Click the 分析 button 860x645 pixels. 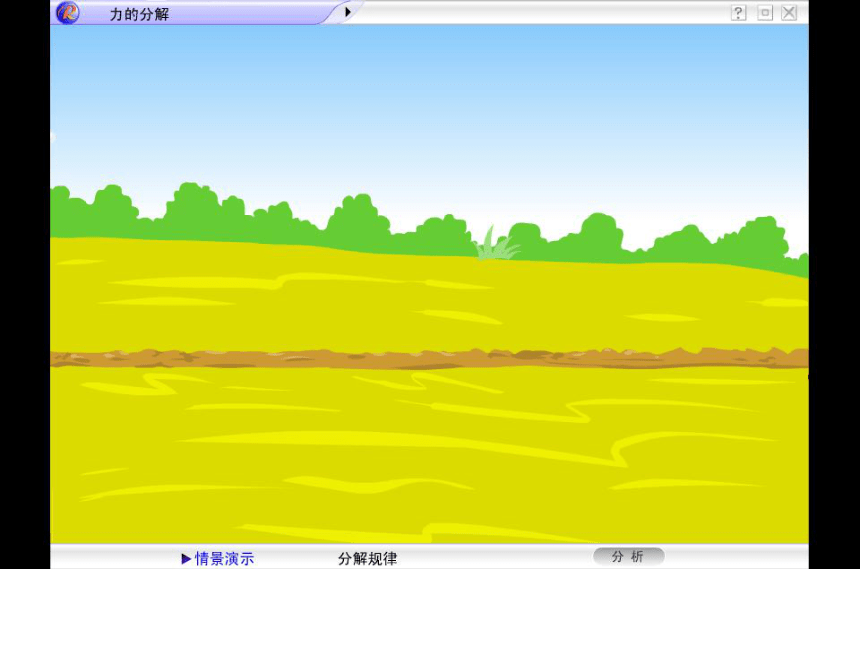tap(629, 557)
